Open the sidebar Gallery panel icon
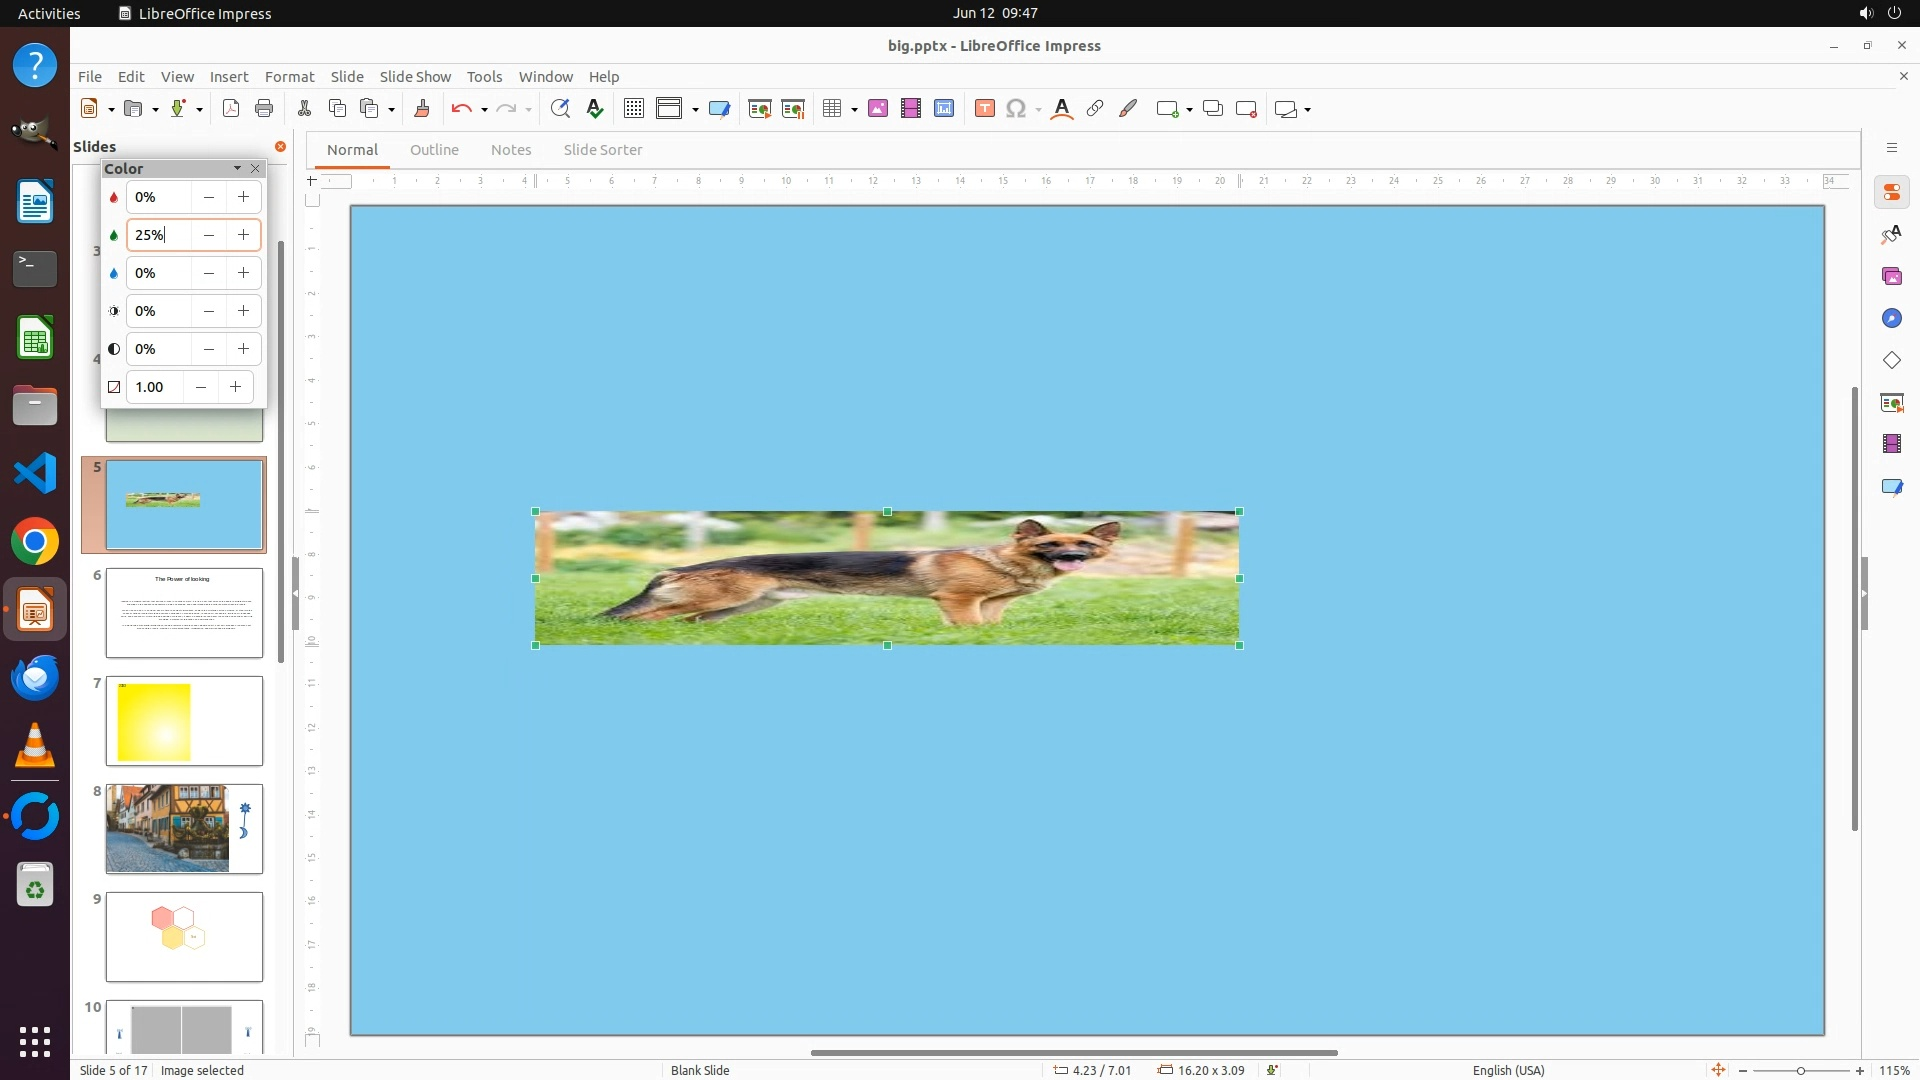This screenshot has width=1920, height=1080. click(x=1892, y=277)
